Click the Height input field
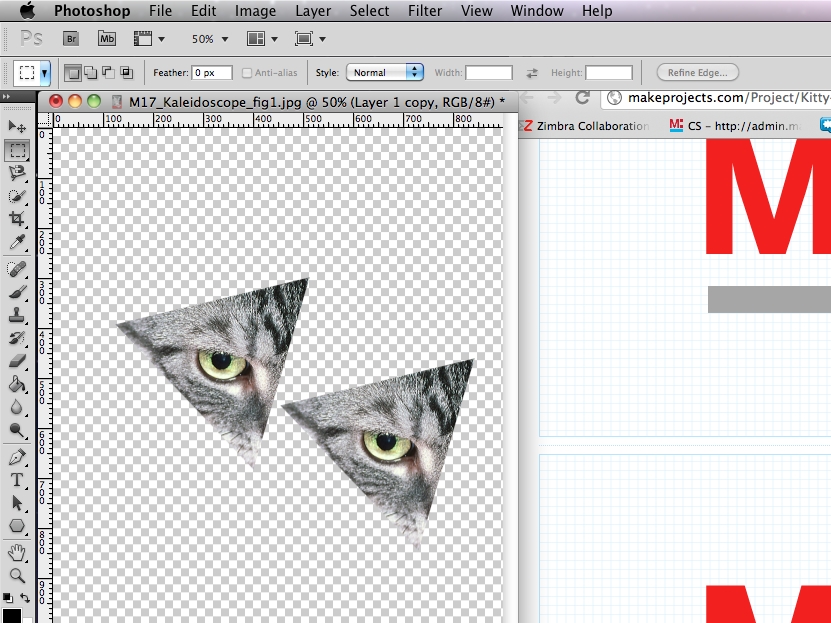831x623 pixels. pyautogui.click(x=609, y=73)
